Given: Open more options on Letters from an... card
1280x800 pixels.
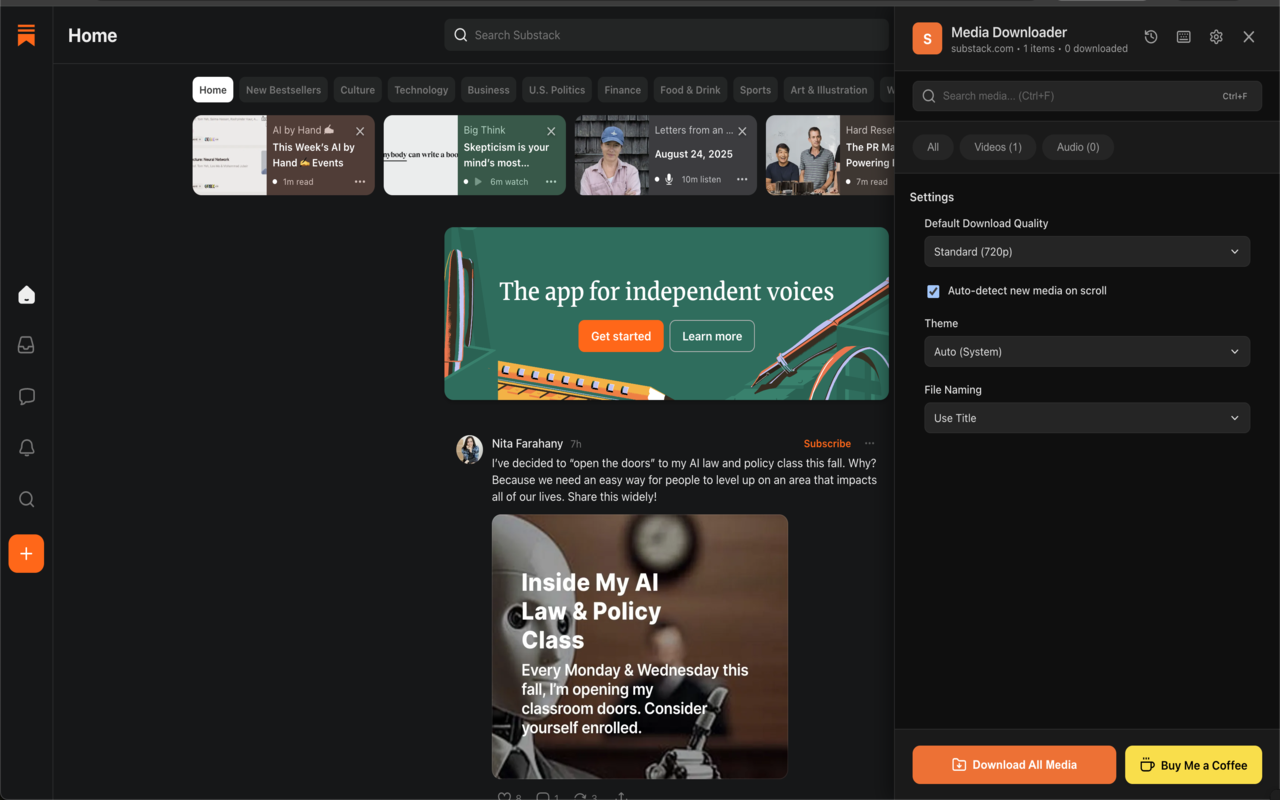Looking at the screenshot, I should tap(742, 180).
